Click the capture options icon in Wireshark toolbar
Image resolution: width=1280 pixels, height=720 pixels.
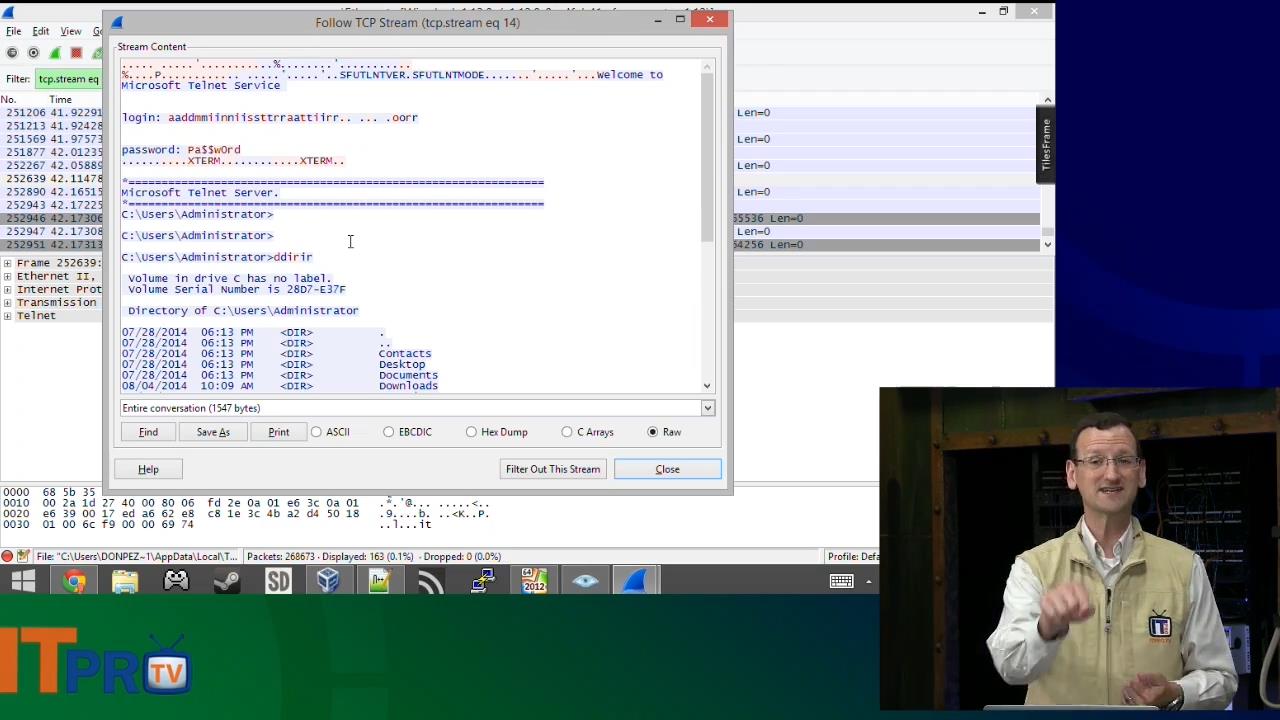pyautogui.click(x=33, y=53)
